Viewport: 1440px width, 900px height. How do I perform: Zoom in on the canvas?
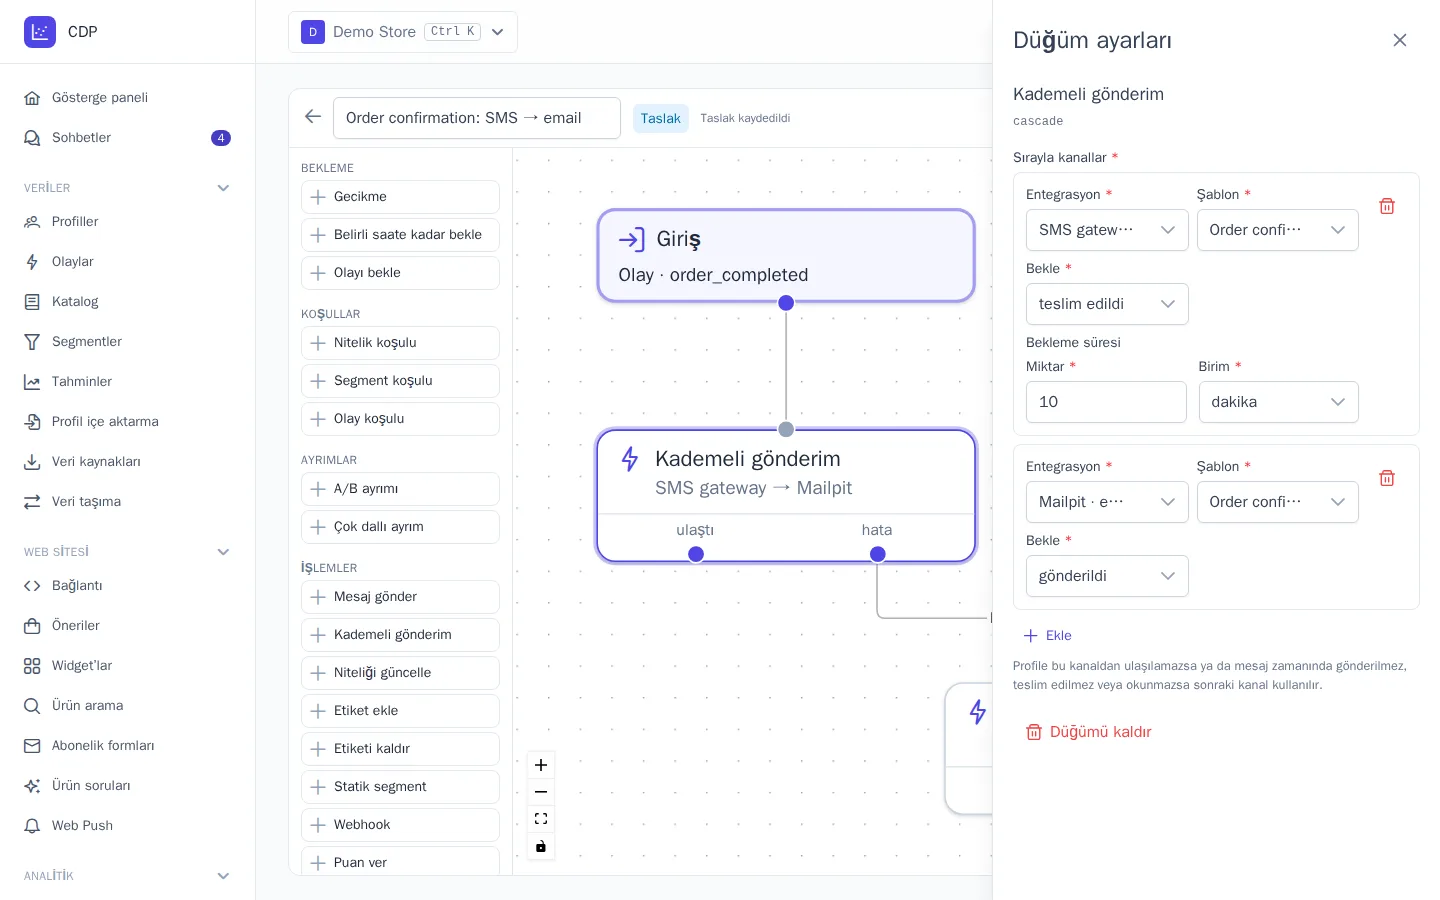point(541,765)
